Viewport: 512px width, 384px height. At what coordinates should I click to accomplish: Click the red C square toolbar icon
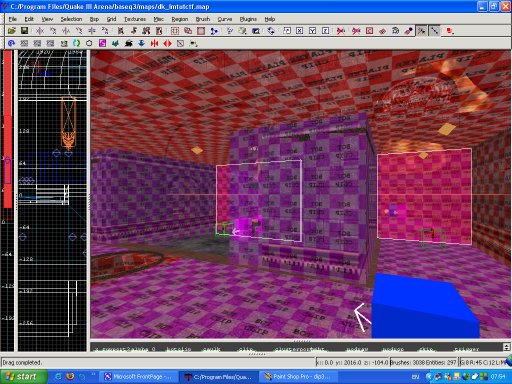[369, 31]
